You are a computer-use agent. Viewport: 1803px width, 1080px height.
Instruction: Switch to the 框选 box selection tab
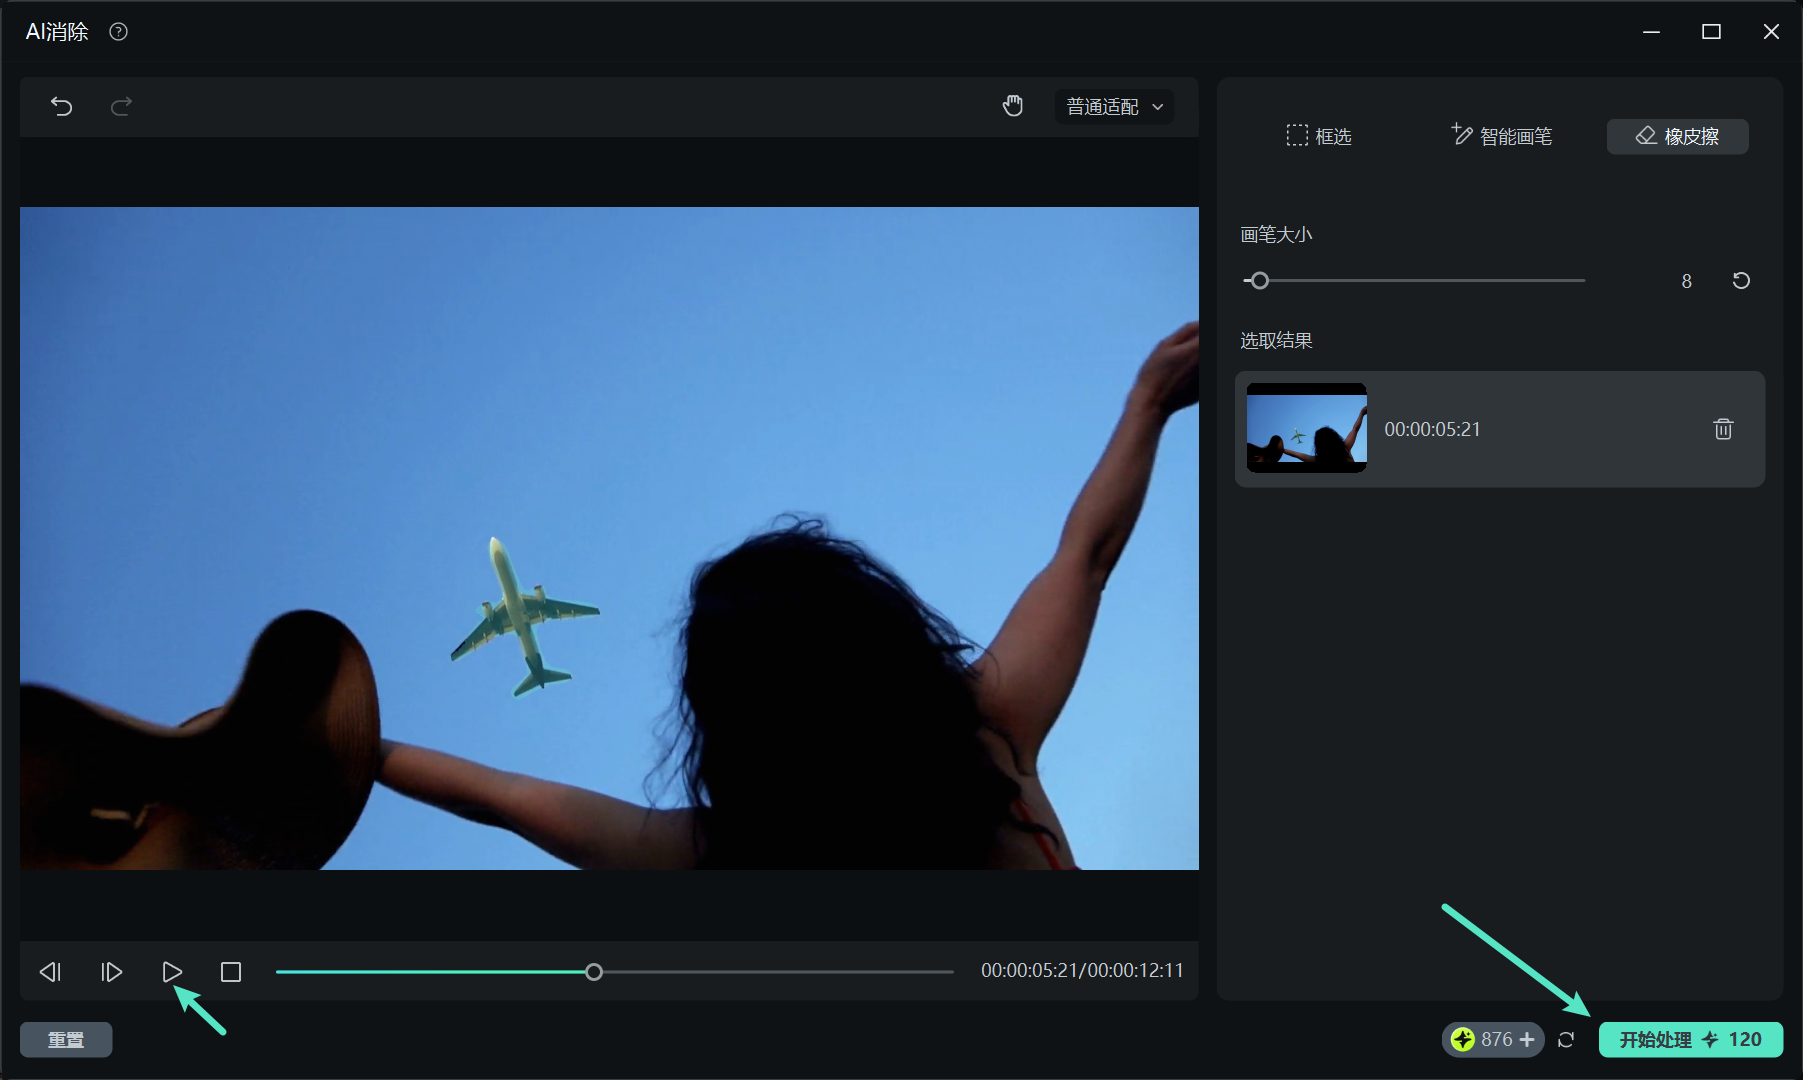tap(1319, 136)
